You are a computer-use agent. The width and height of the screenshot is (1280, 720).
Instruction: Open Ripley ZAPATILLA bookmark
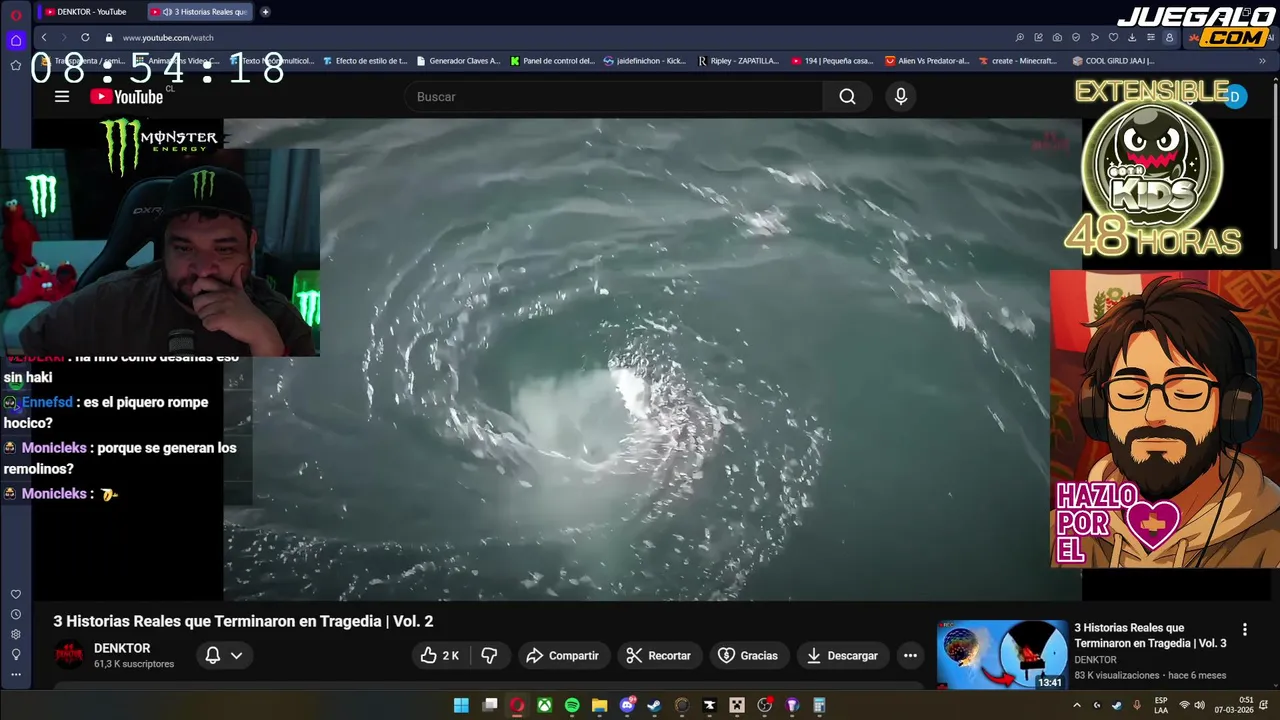coord(738,61)
